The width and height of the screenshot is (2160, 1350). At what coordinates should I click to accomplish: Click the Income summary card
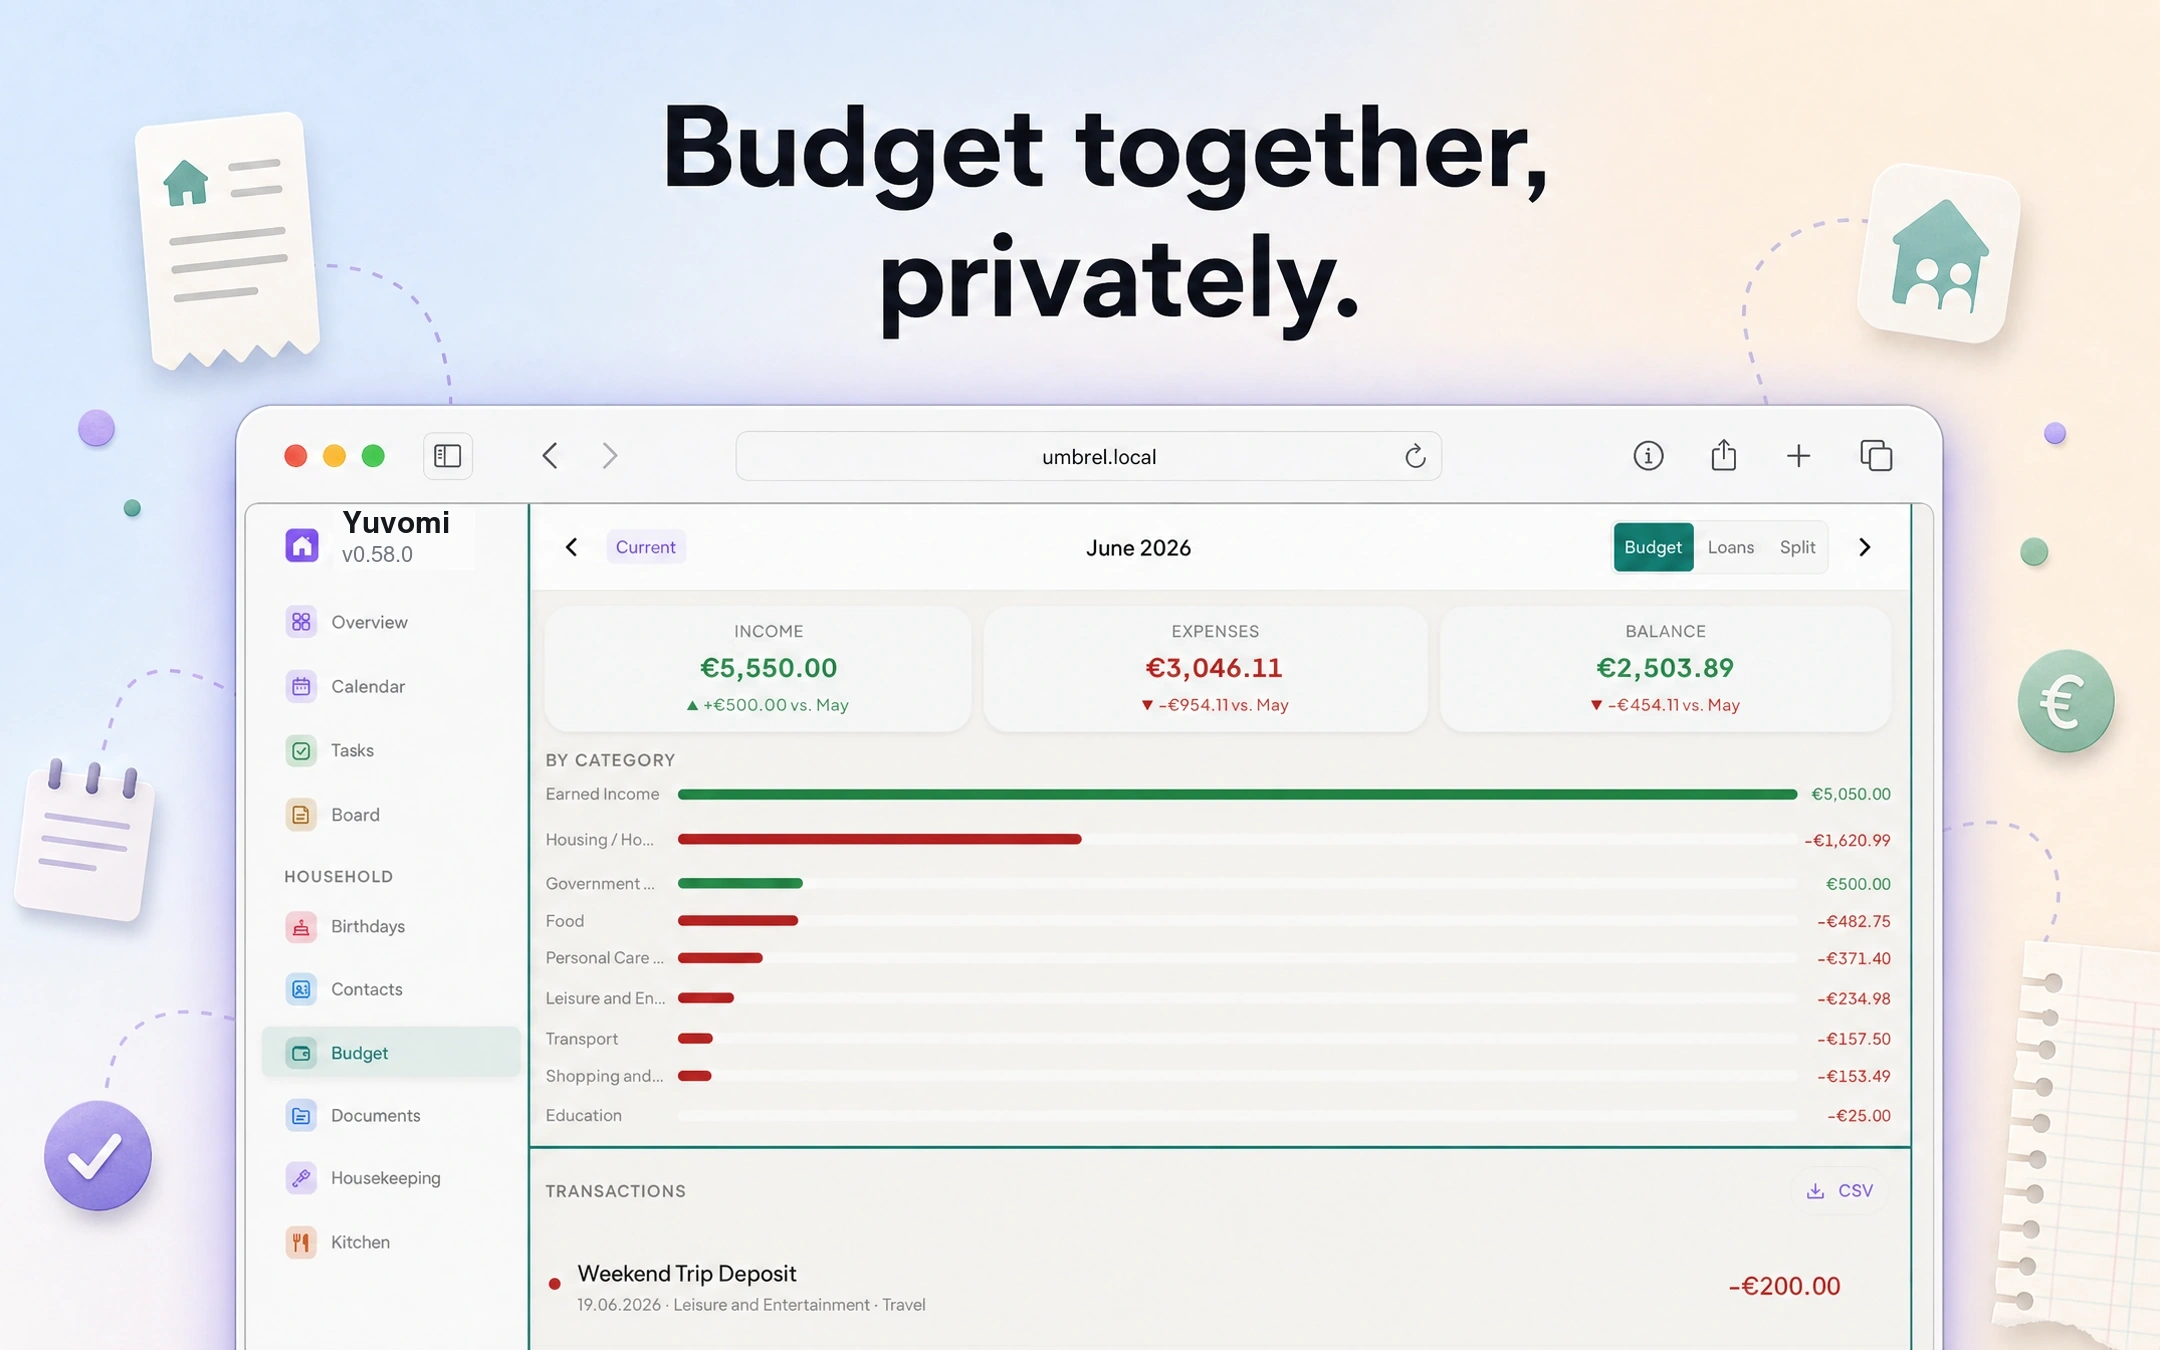tap(758, 668)
